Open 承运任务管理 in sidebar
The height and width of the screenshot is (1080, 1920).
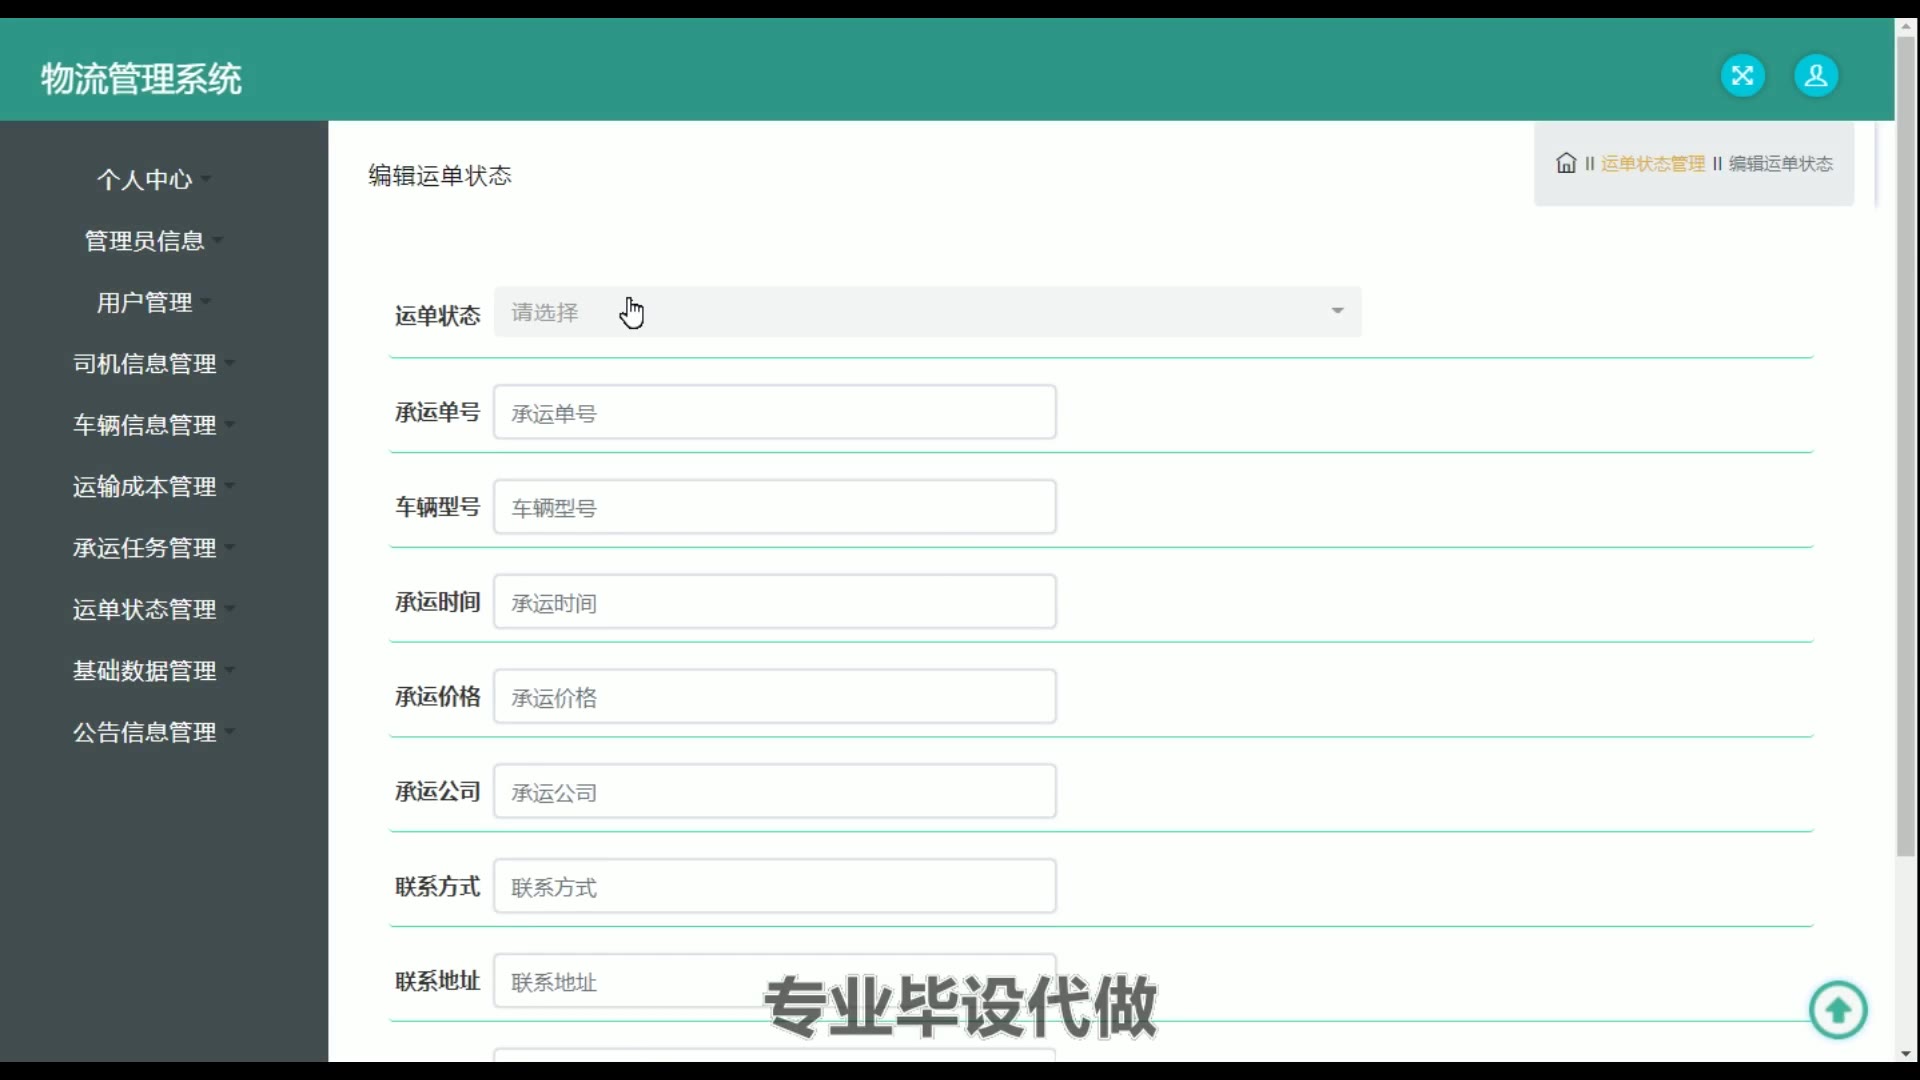tap(145, 548)
